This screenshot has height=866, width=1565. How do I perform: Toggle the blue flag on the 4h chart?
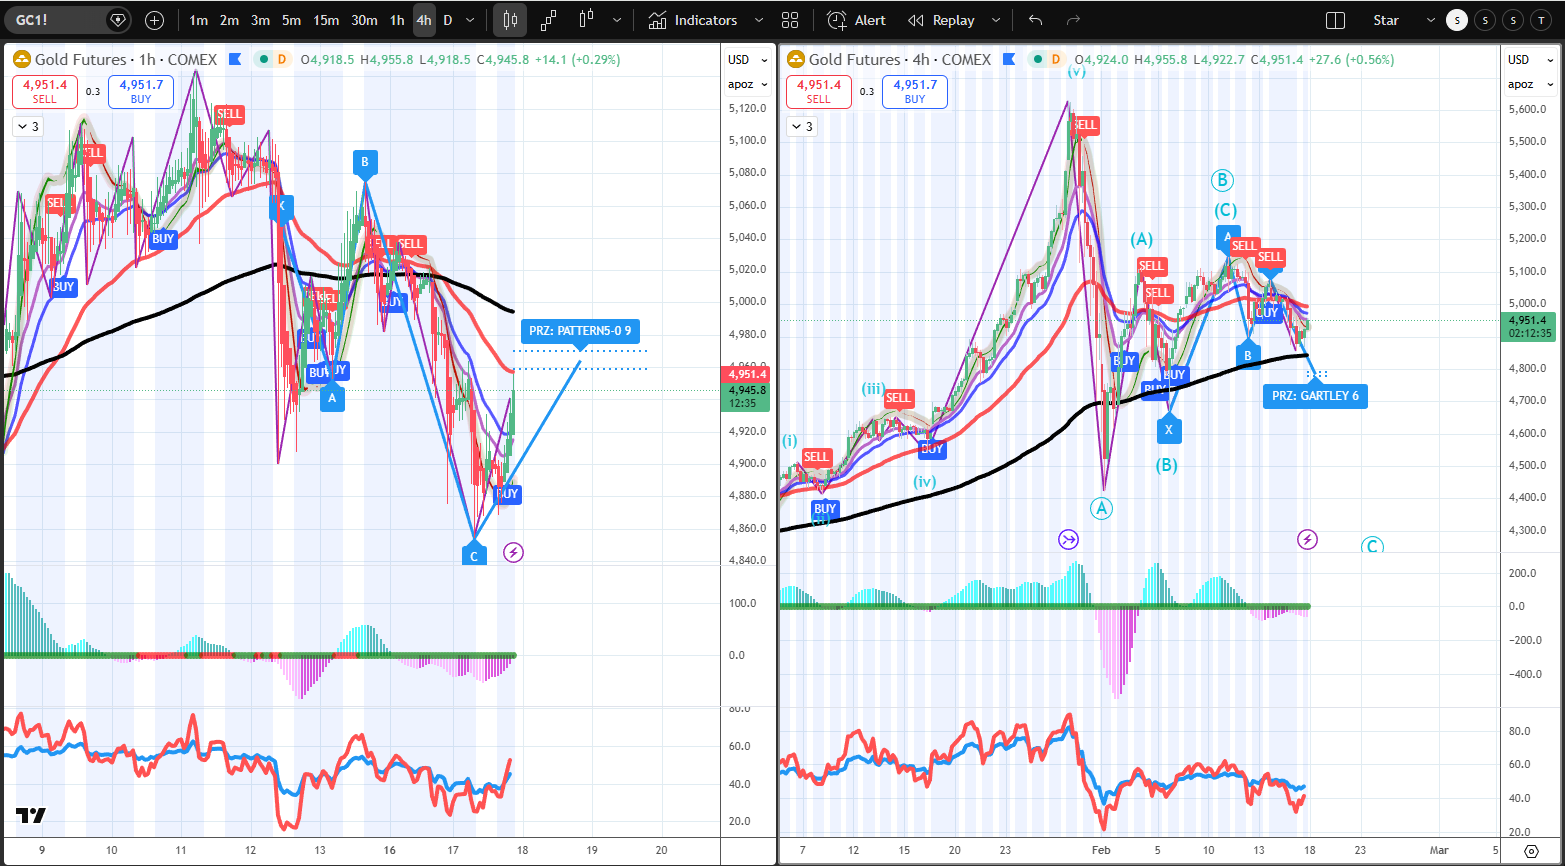point(1010,59)
